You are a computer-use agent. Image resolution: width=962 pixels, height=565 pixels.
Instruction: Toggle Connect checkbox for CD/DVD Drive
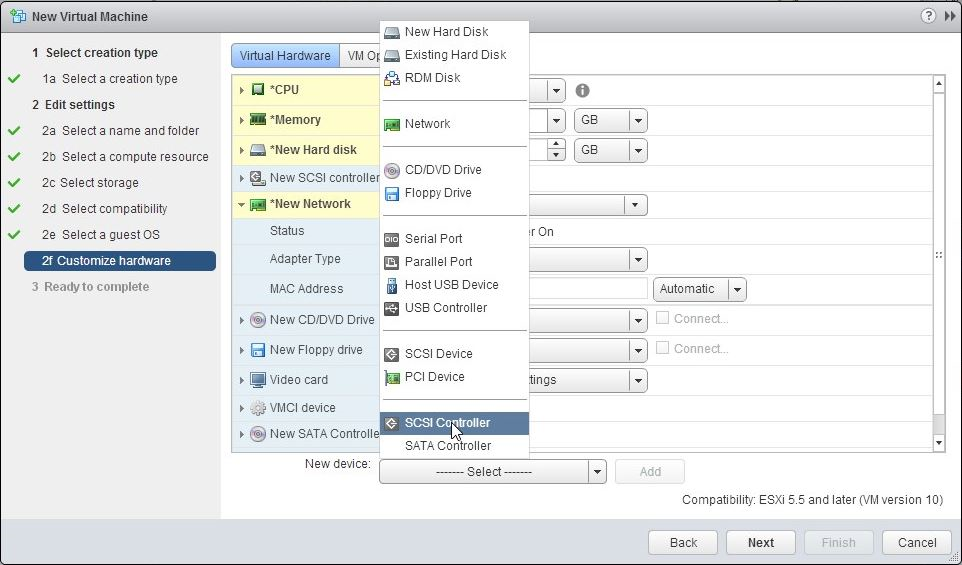[x=663, y=318]
